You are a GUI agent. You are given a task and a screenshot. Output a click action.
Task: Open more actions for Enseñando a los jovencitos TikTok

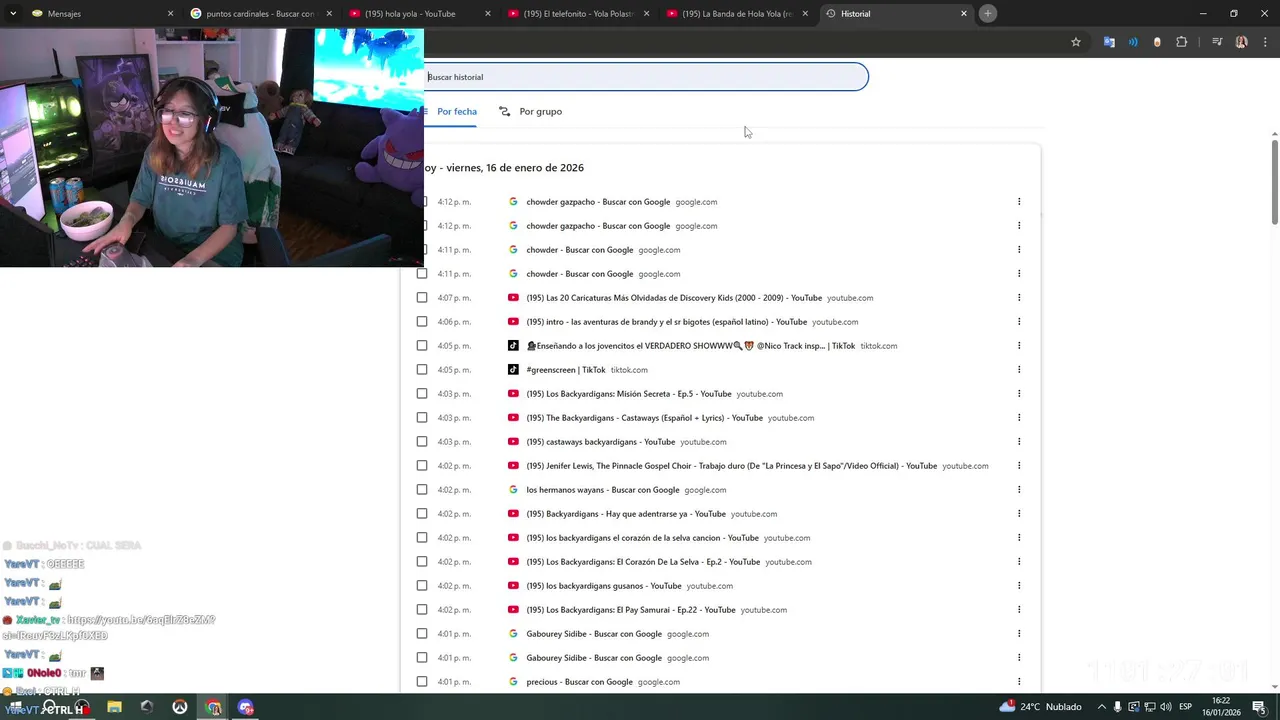(x=1019, y=346)
